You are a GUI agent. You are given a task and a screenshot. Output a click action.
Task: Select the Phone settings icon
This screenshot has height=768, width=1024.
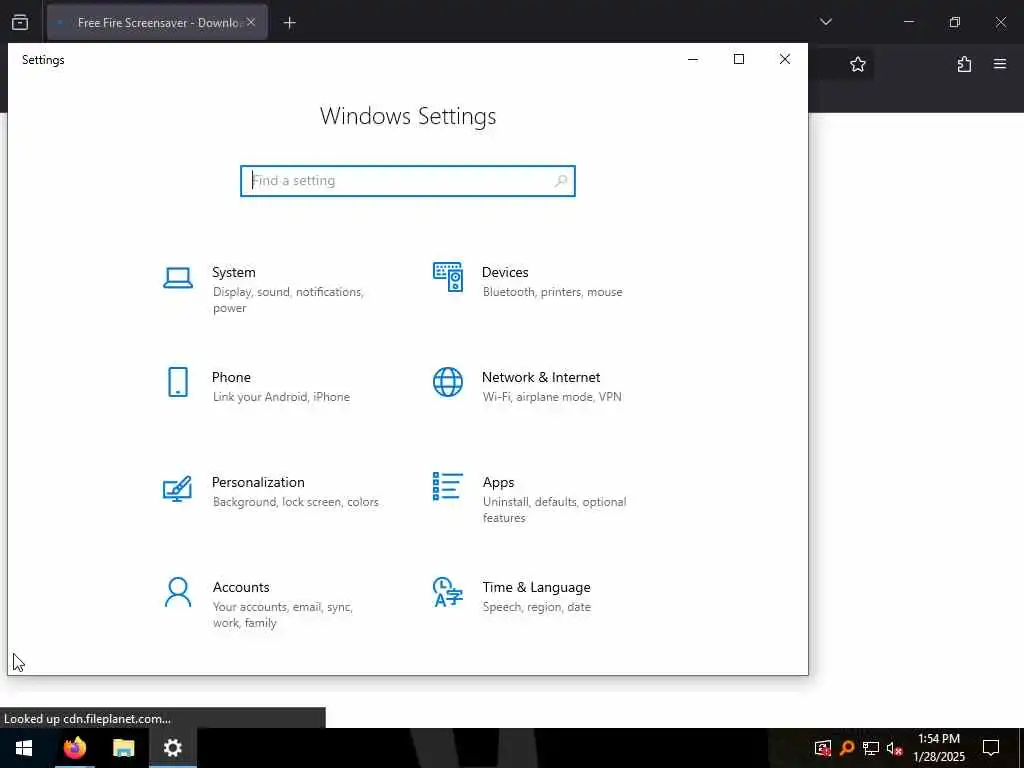click(x=178, y=382)
